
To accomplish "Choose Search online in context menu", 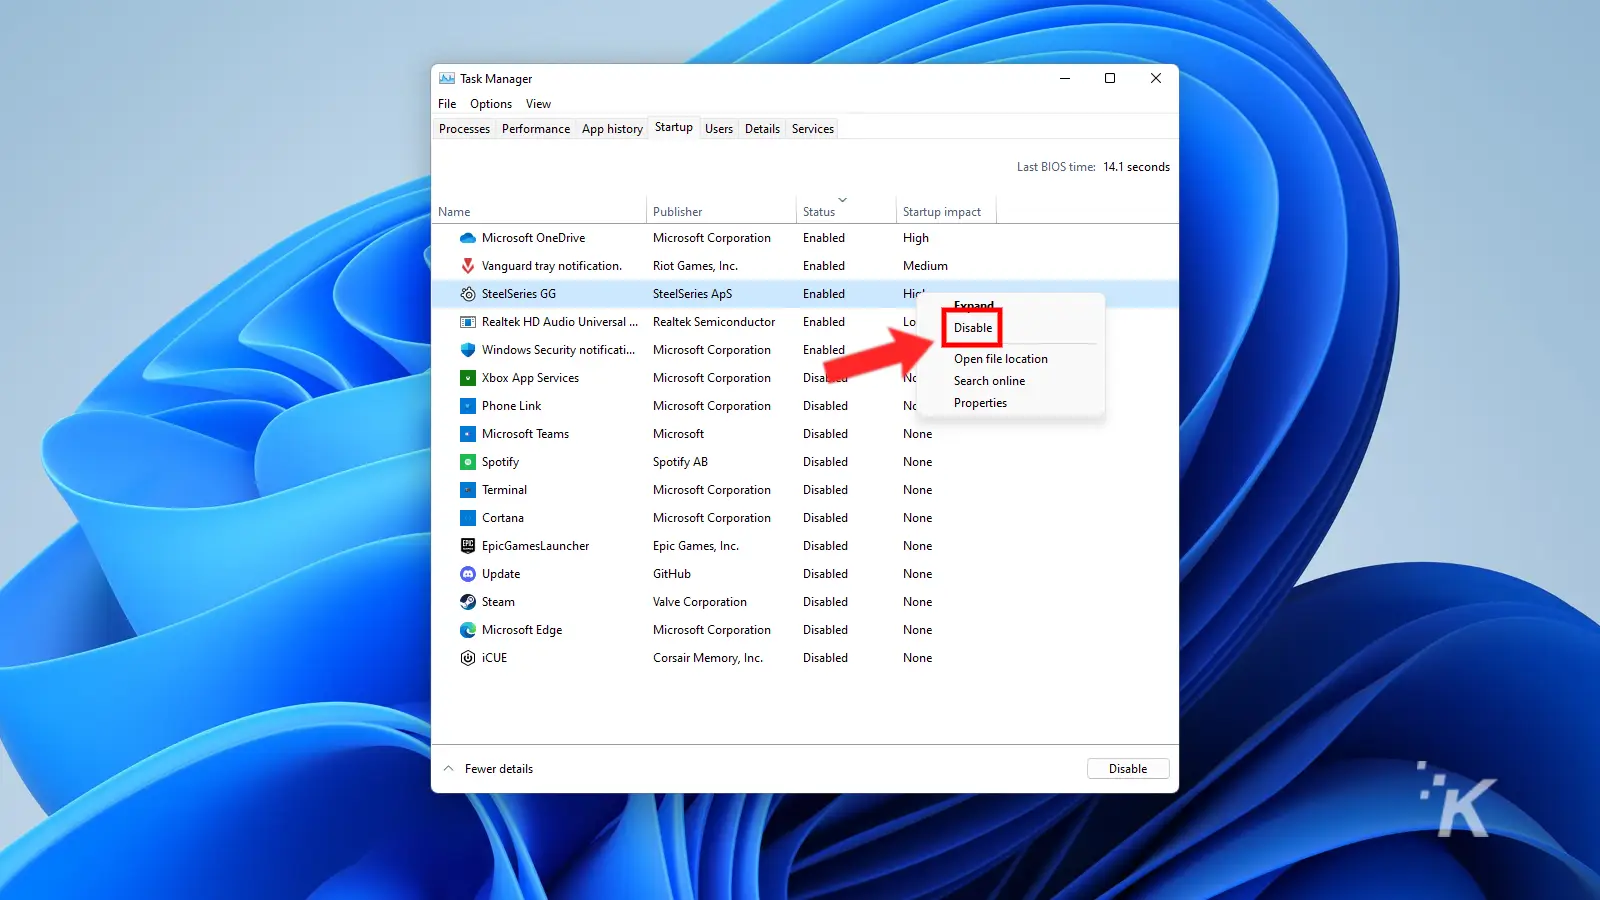I will click(989, 381).
